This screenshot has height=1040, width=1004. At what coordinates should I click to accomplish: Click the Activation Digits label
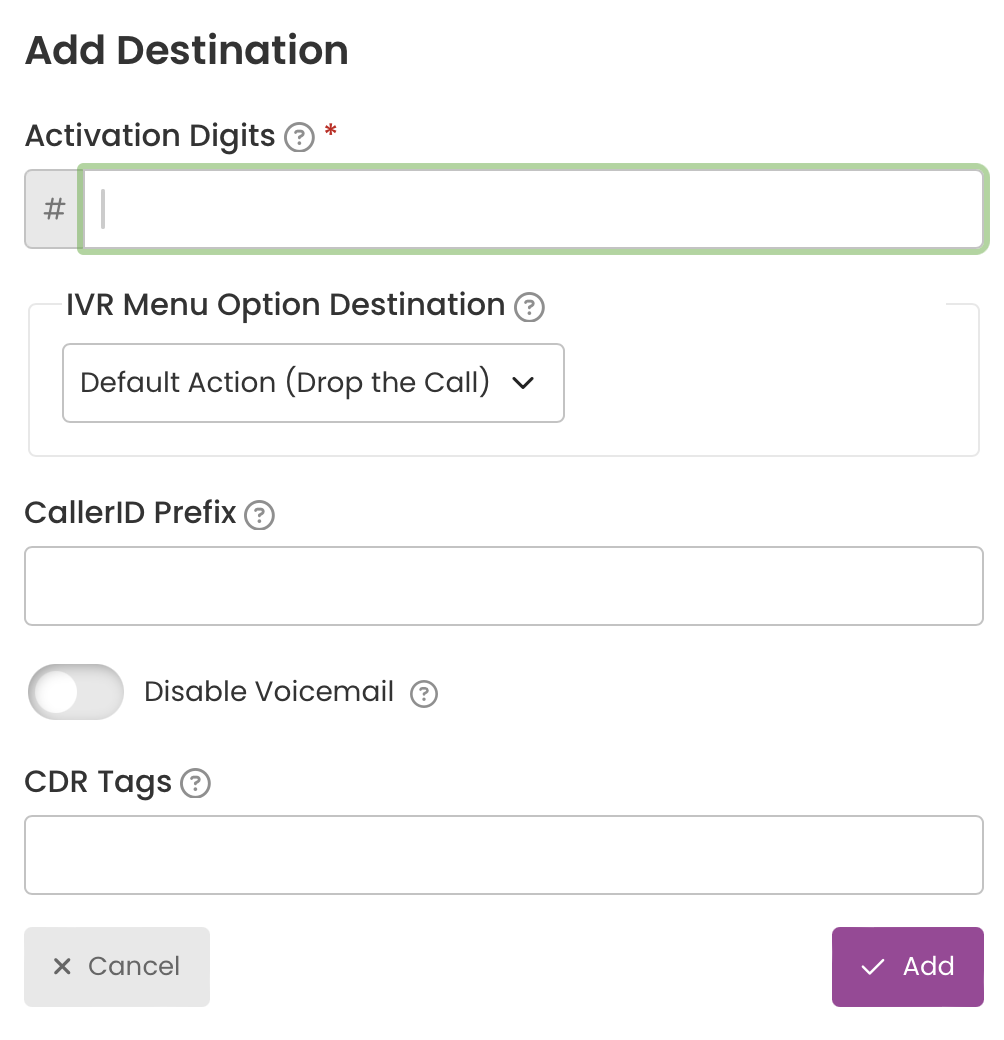point(150,136)
